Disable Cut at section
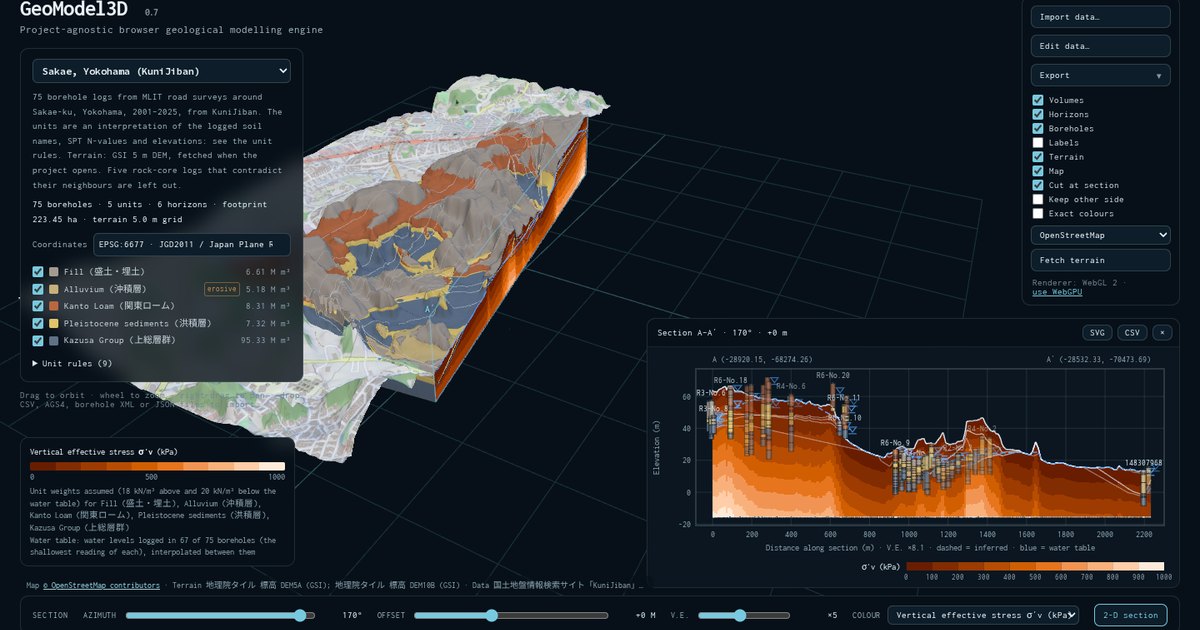The width and height of the screenshot is (1200, 630). coord(1038,185)
